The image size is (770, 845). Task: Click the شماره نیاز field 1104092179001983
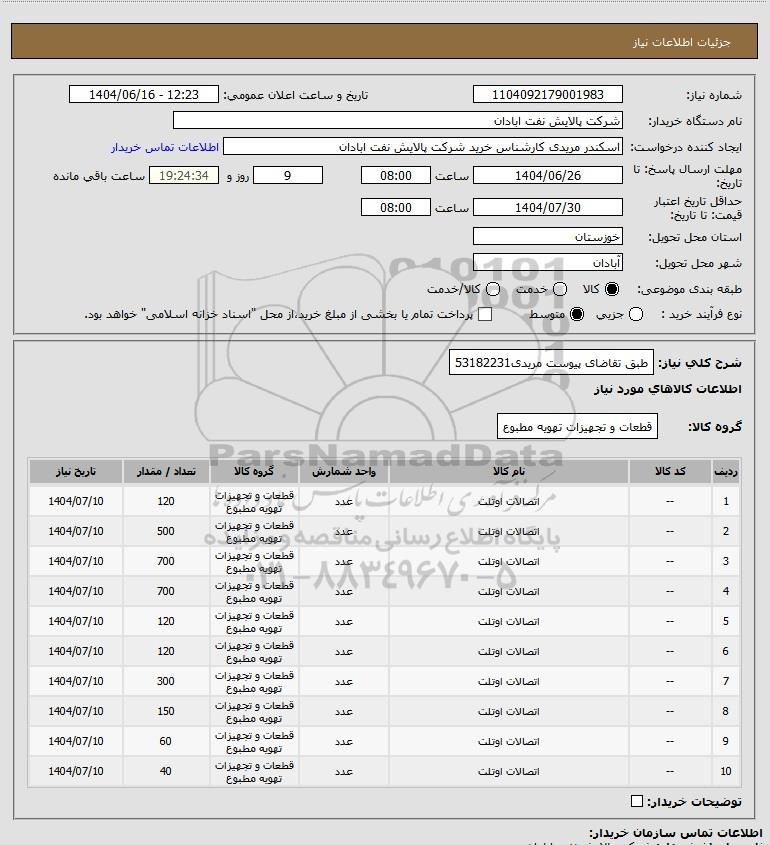547,94
